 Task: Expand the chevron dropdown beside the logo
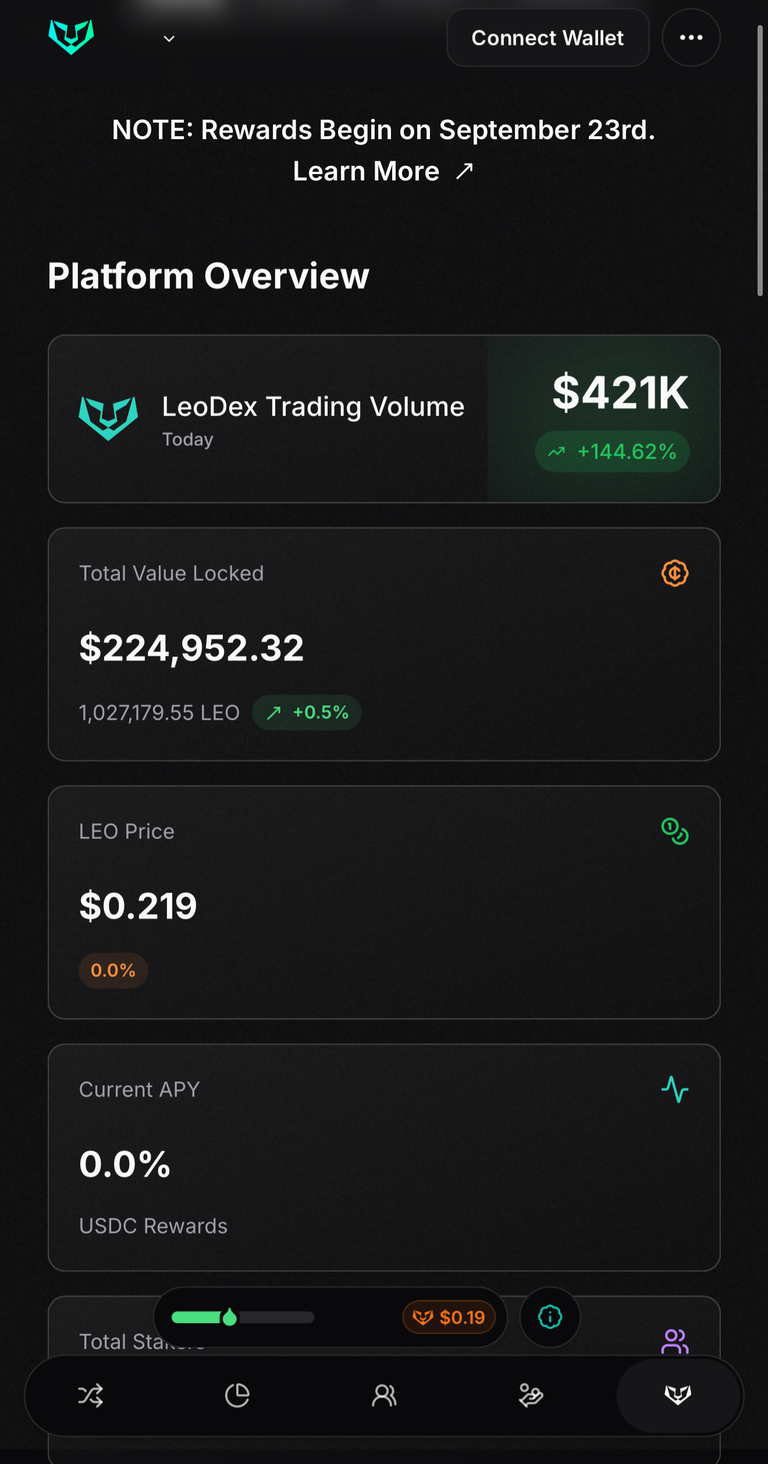point(169,39)
